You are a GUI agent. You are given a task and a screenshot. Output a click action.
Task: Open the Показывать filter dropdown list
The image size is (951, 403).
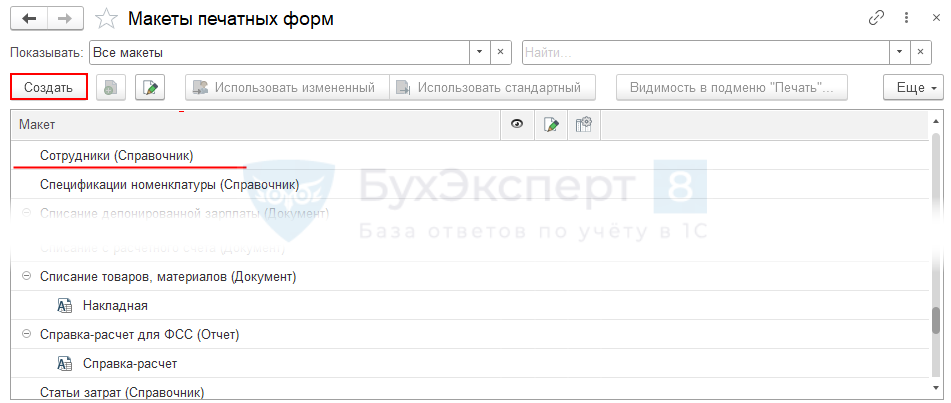(479, 51)
